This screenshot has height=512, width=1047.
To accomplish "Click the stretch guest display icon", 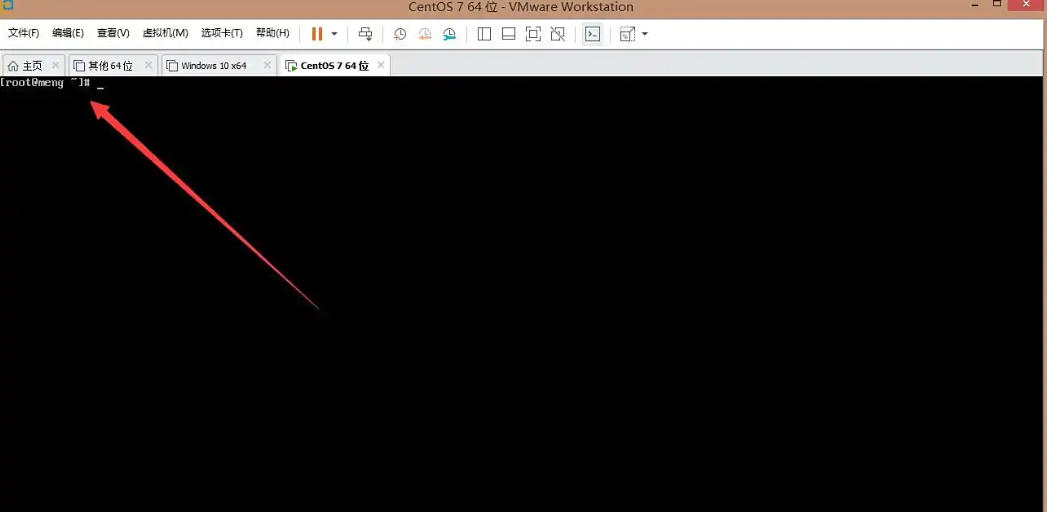I will 627,34.
